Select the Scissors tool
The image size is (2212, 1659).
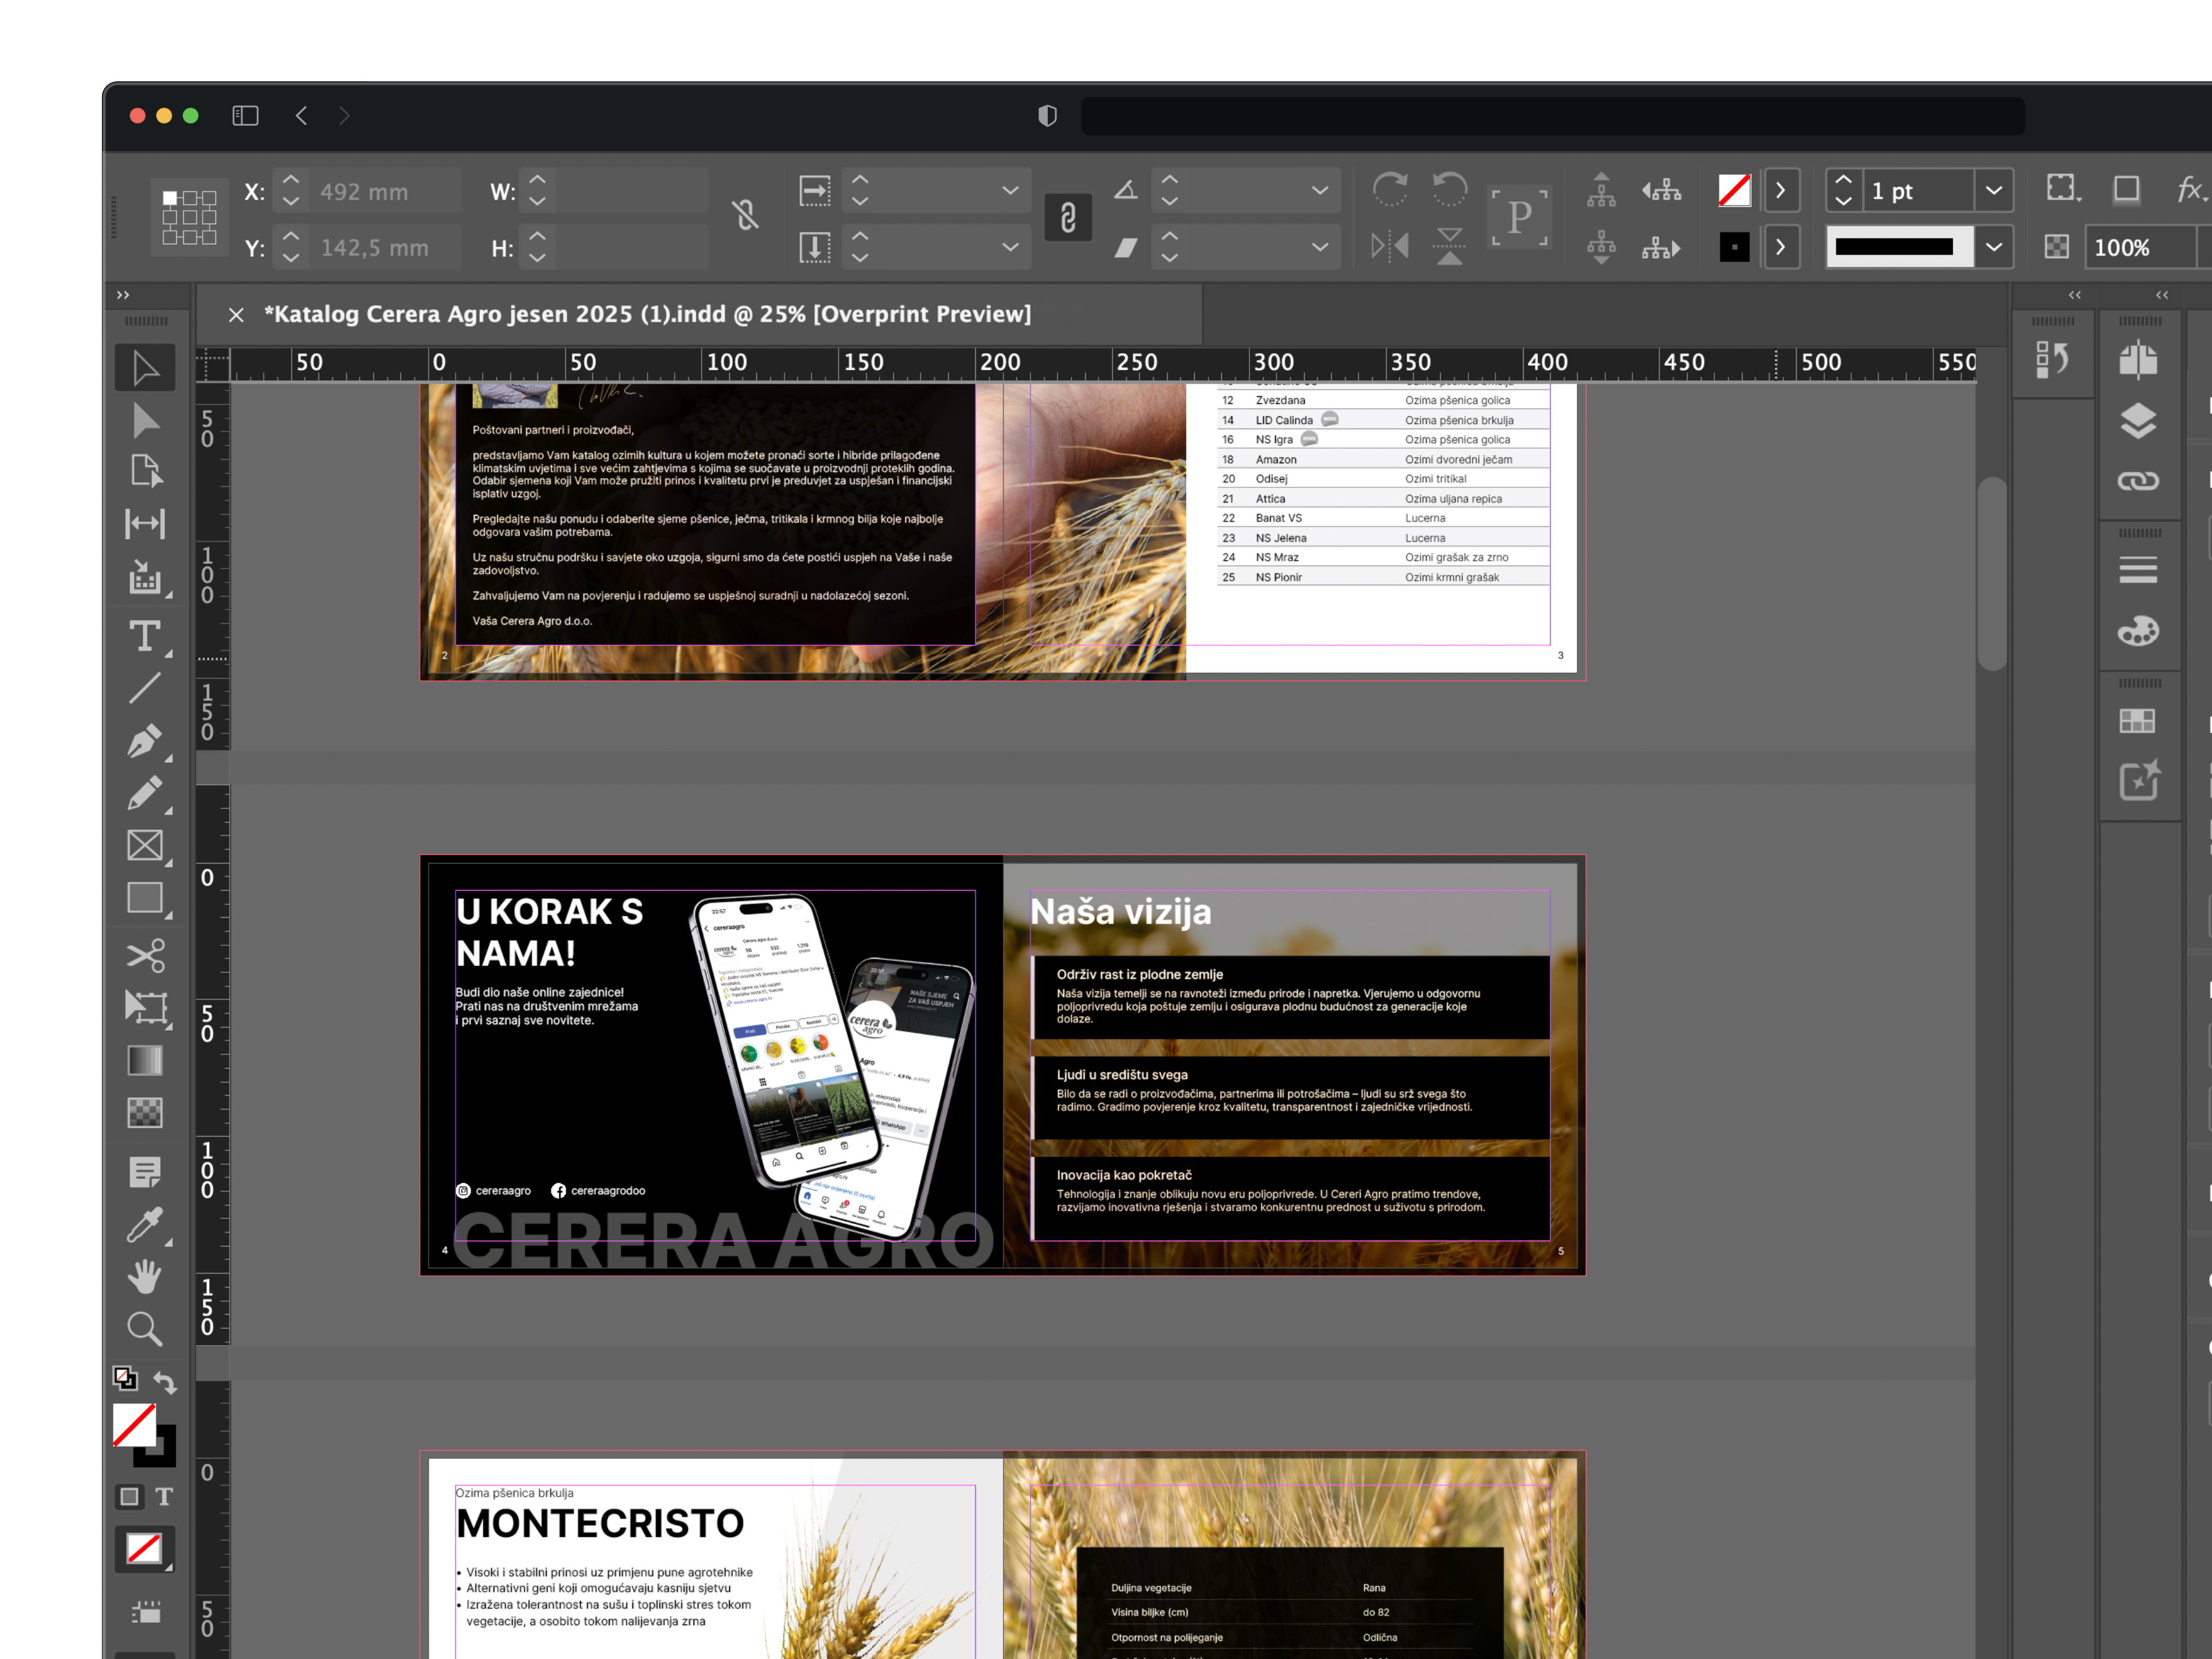[145, 955]
